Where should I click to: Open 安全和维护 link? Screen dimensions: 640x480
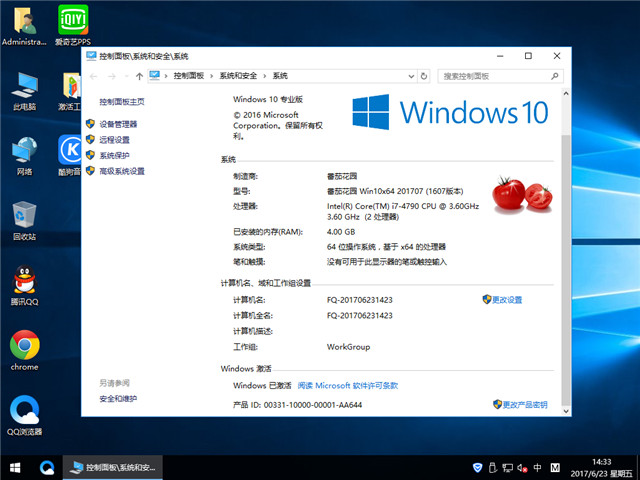point(118,398)
